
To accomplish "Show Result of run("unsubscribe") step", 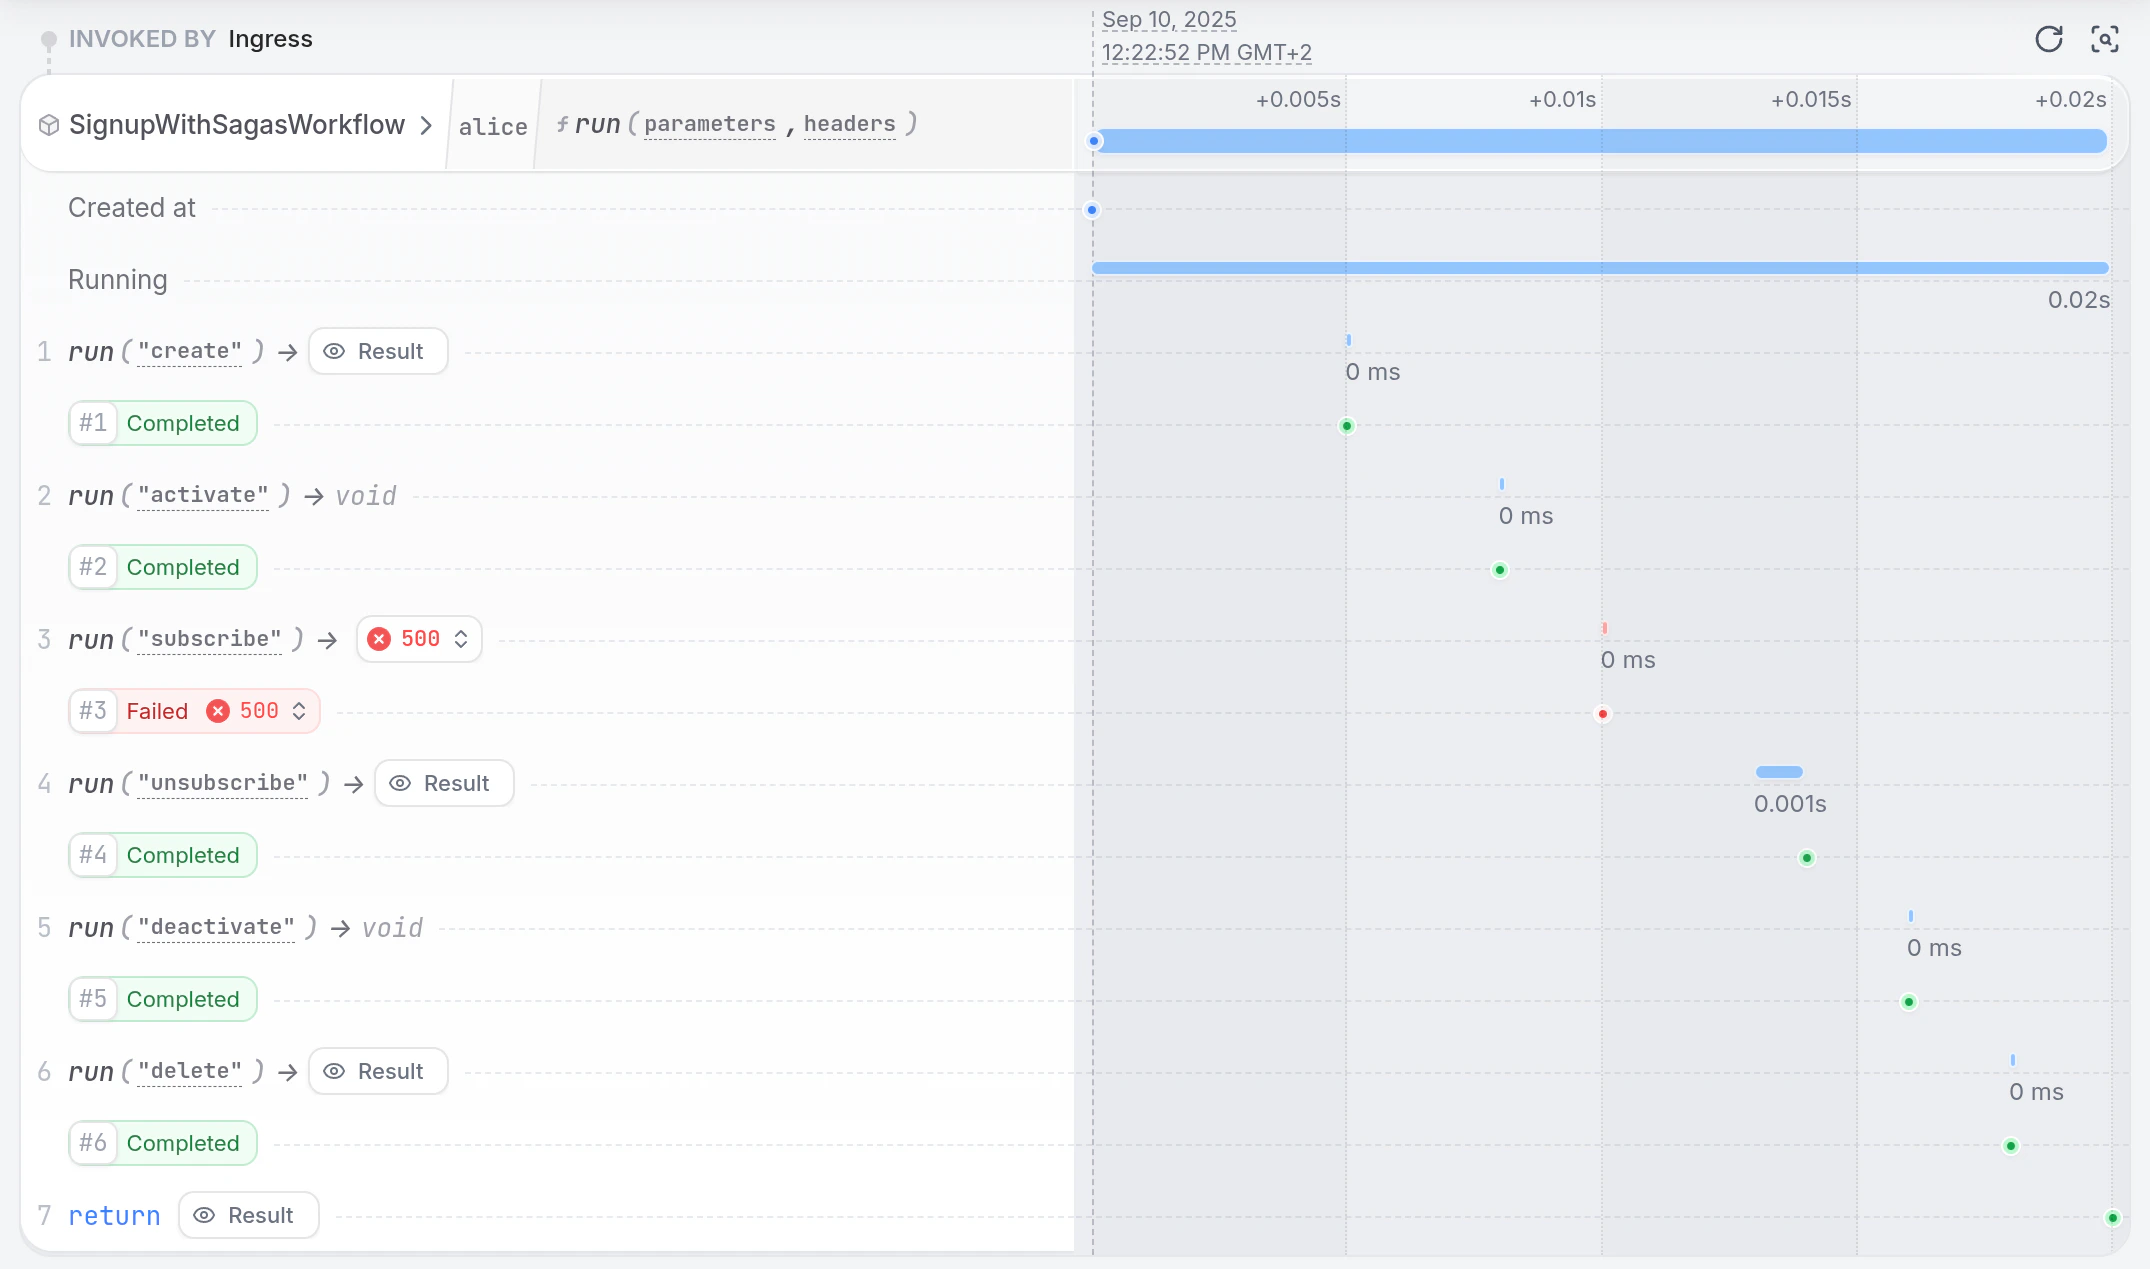I will 444,783.
